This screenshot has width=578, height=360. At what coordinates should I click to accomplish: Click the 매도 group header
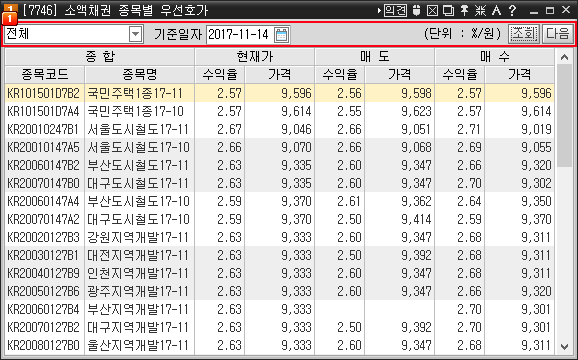[375, 57]
